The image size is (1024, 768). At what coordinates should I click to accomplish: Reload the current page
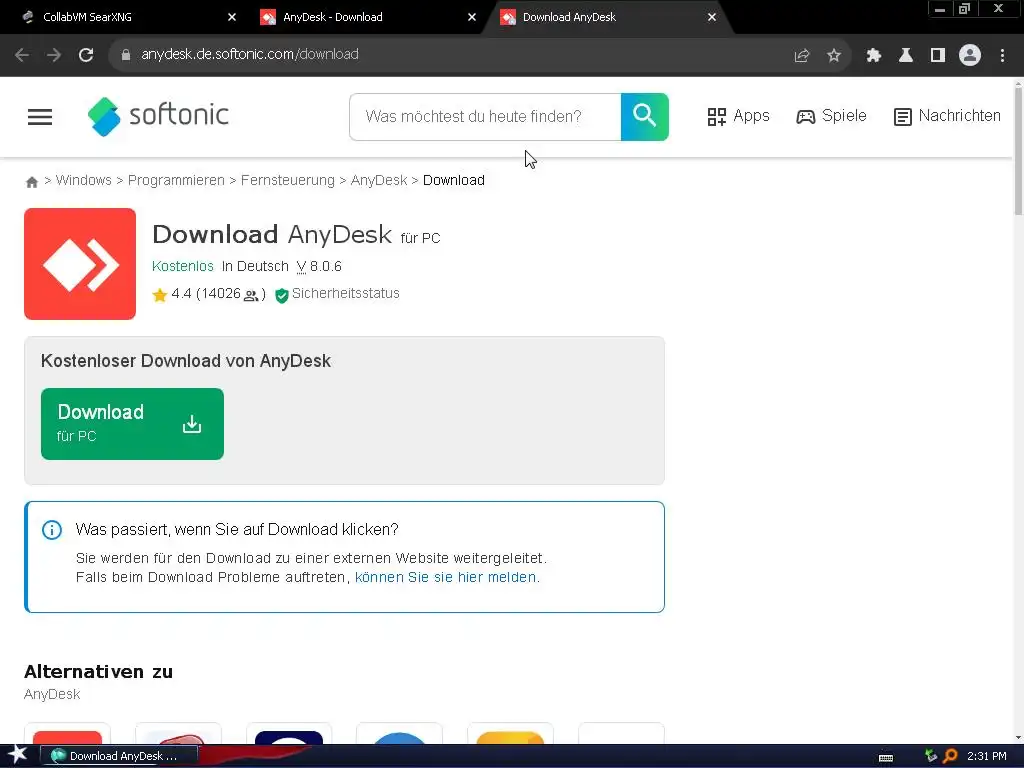coord(86,55)
